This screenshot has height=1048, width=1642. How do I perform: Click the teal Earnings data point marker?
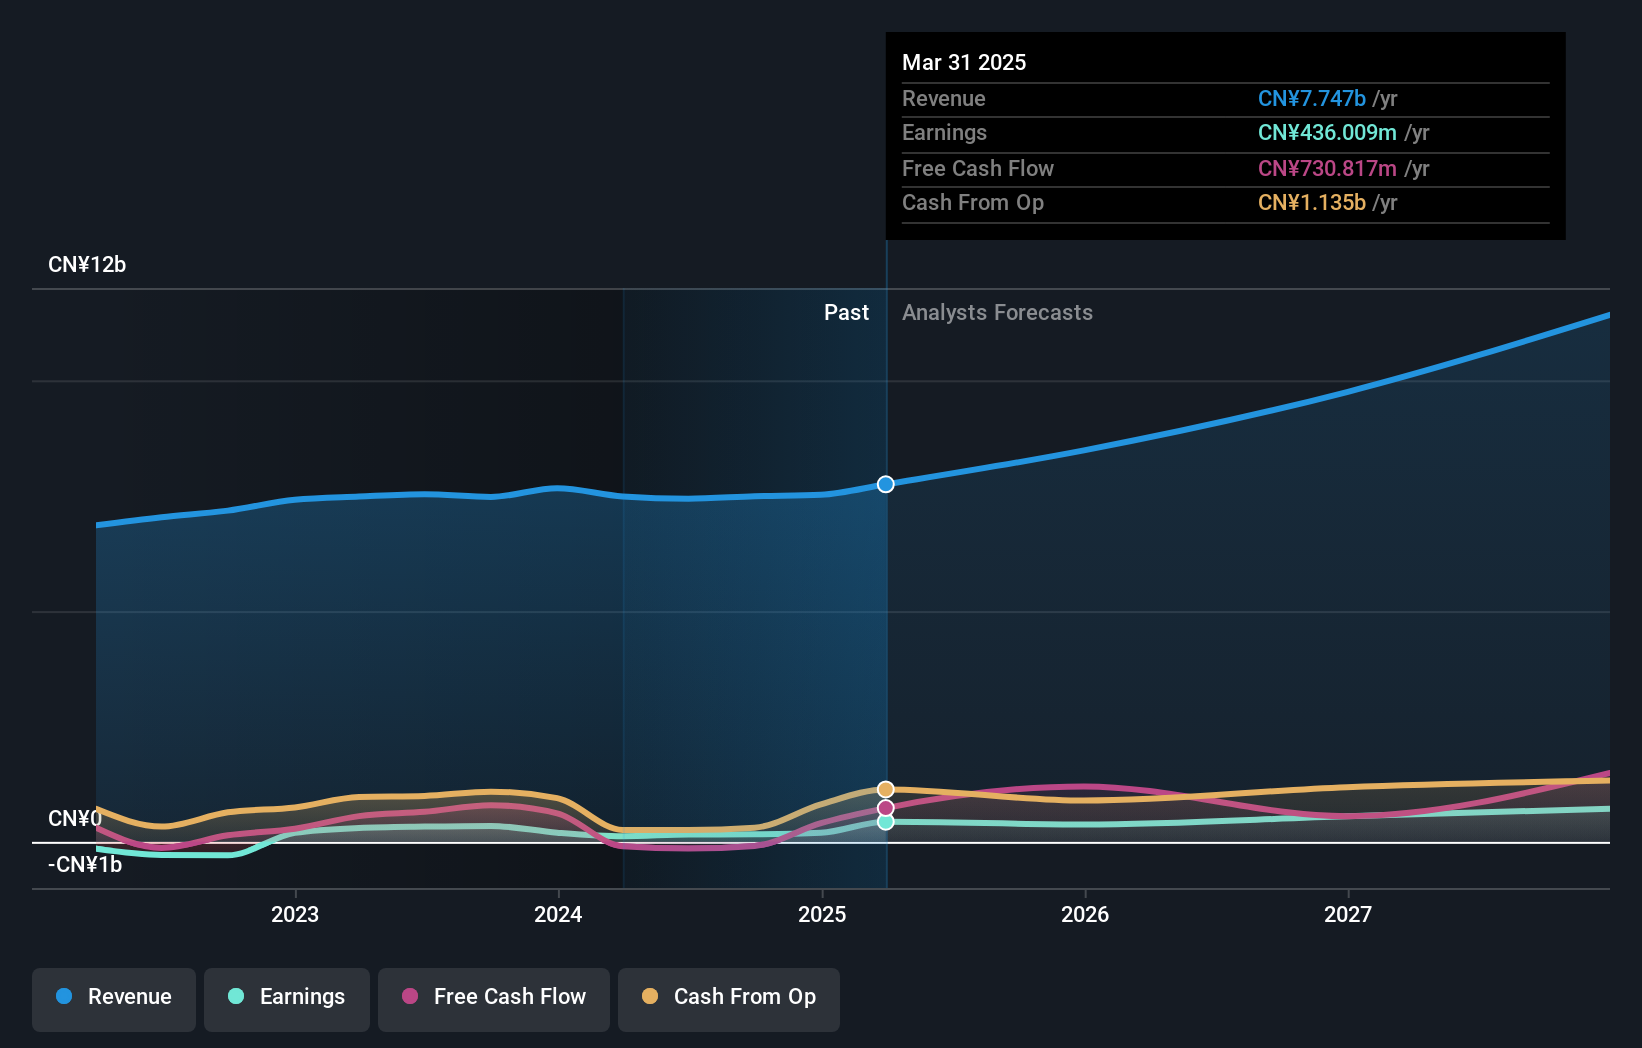[x=886, y=822]
